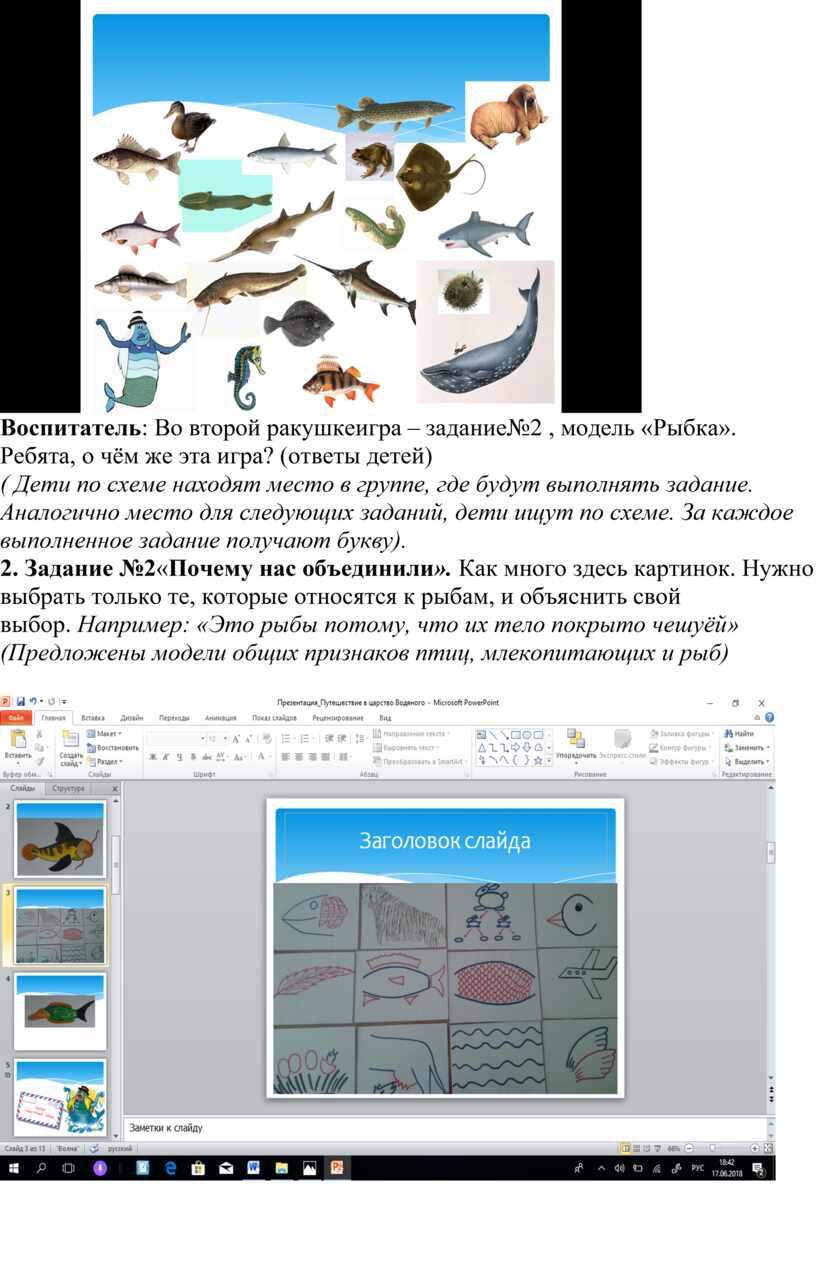Viewport: 816px width, 1267px height.
Task: Click the PowerPoint Help question mark icon
Action: [769, 718]
